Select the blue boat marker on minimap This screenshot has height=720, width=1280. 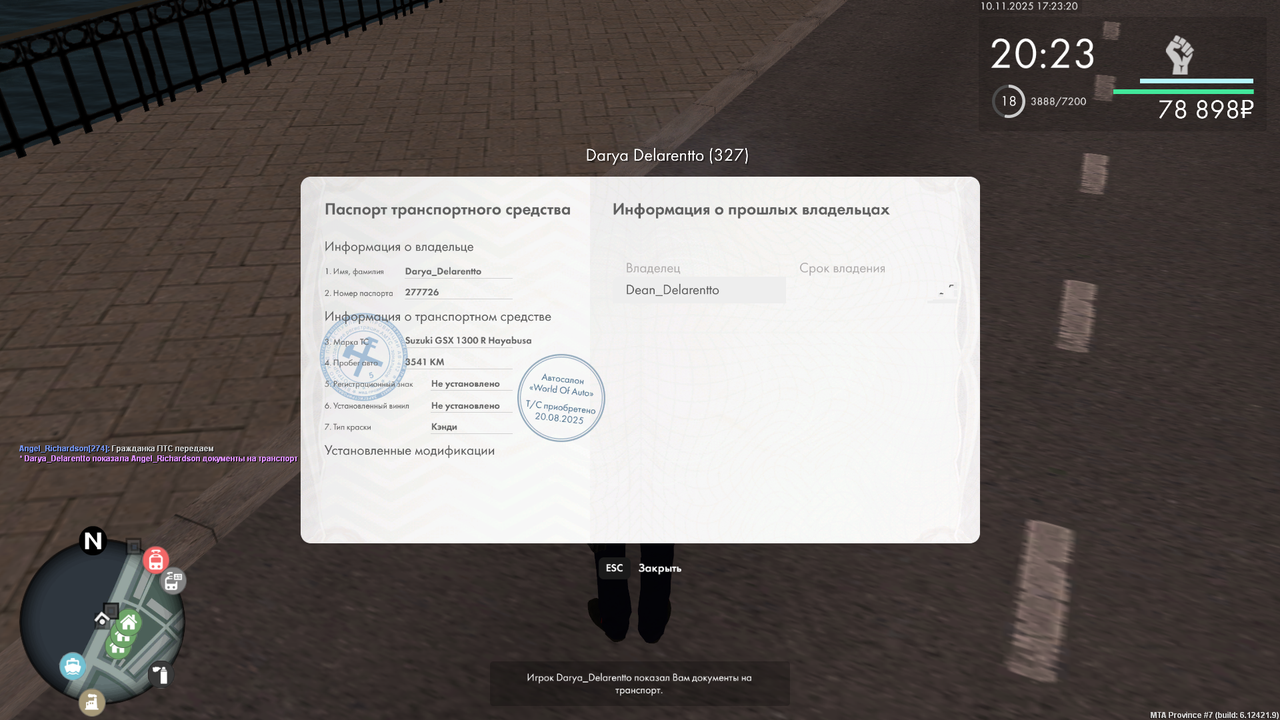72,666
